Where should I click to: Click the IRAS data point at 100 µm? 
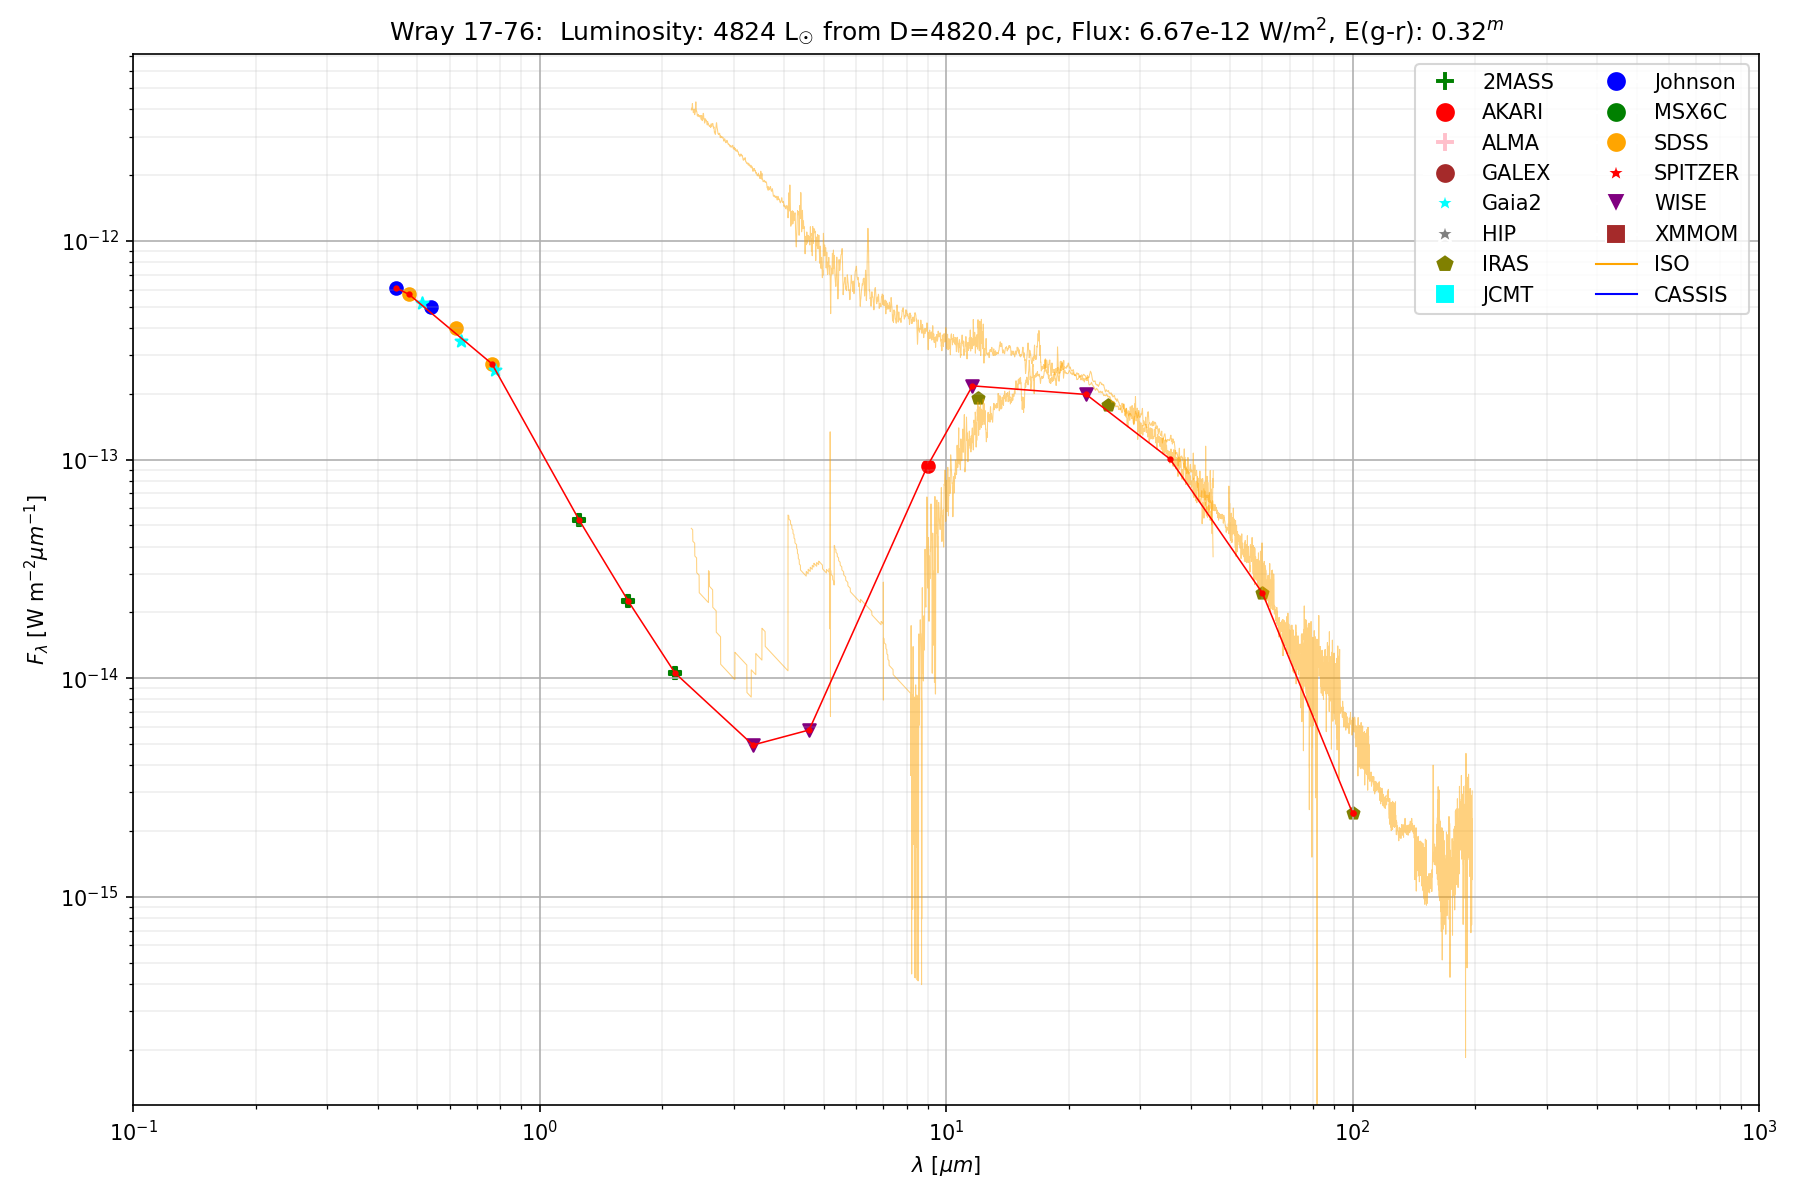[1353, 813]
